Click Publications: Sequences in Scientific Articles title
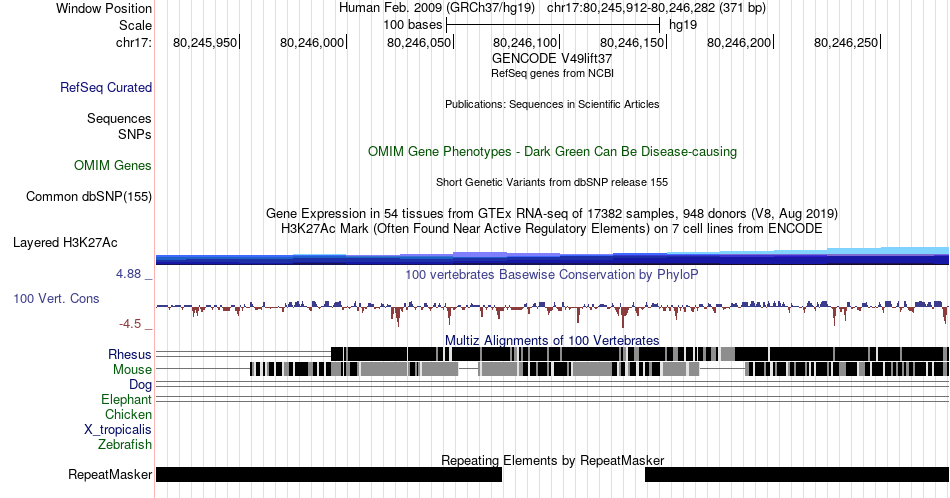950x498 pixels. coord(552,104)
